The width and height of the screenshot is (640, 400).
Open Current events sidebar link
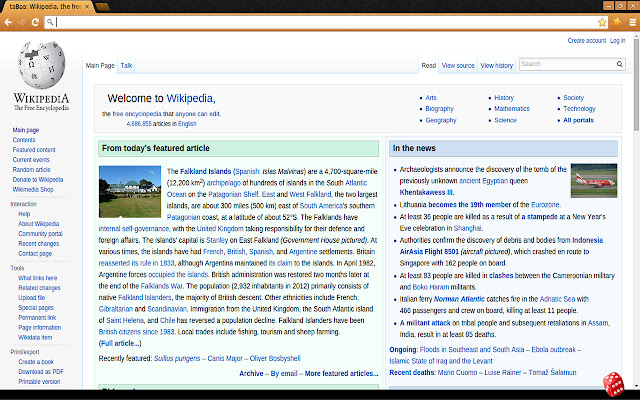coord(31,160)
